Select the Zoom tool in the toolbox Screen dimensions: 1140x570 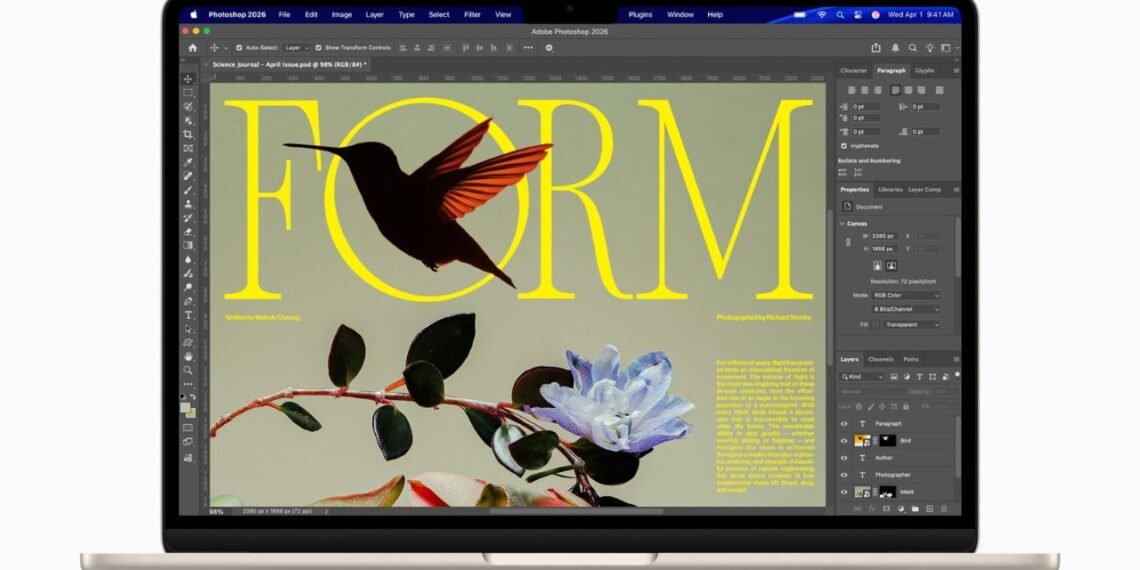pyautogui.click(x=188, y=370)
